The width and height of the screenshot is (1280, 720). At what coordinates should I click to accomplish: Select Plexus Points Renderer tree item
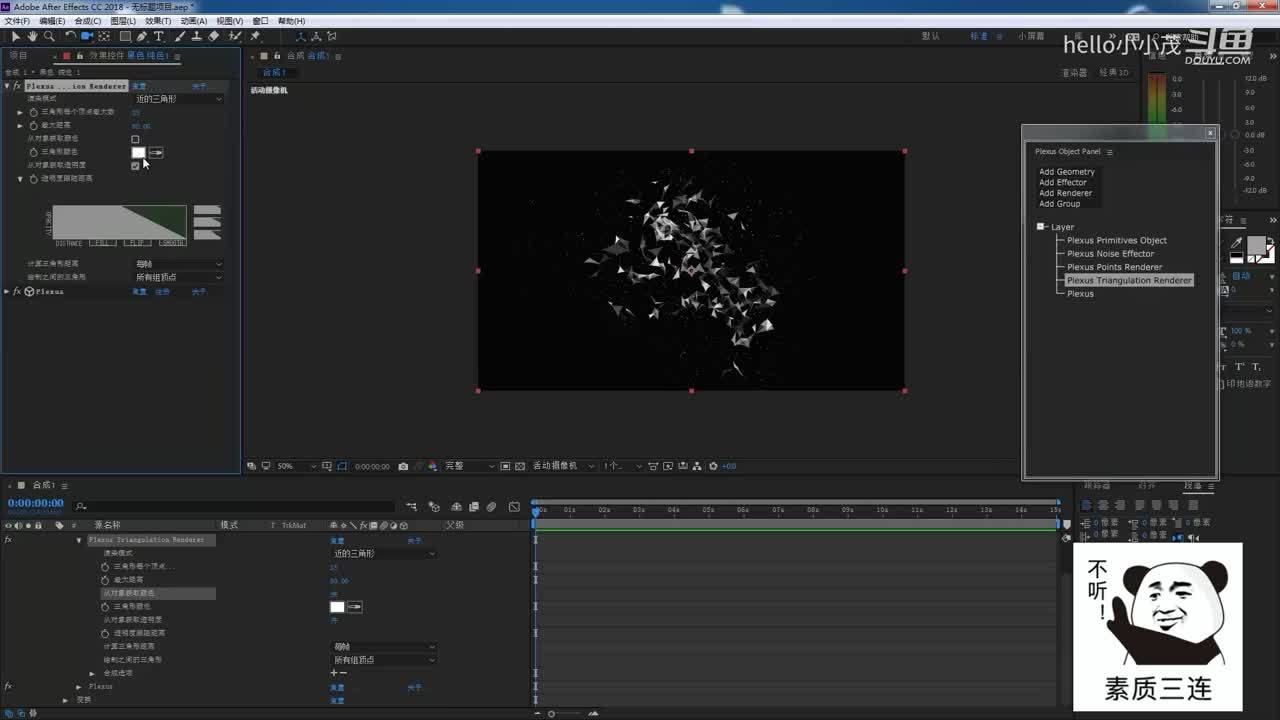click(1114, 267)
